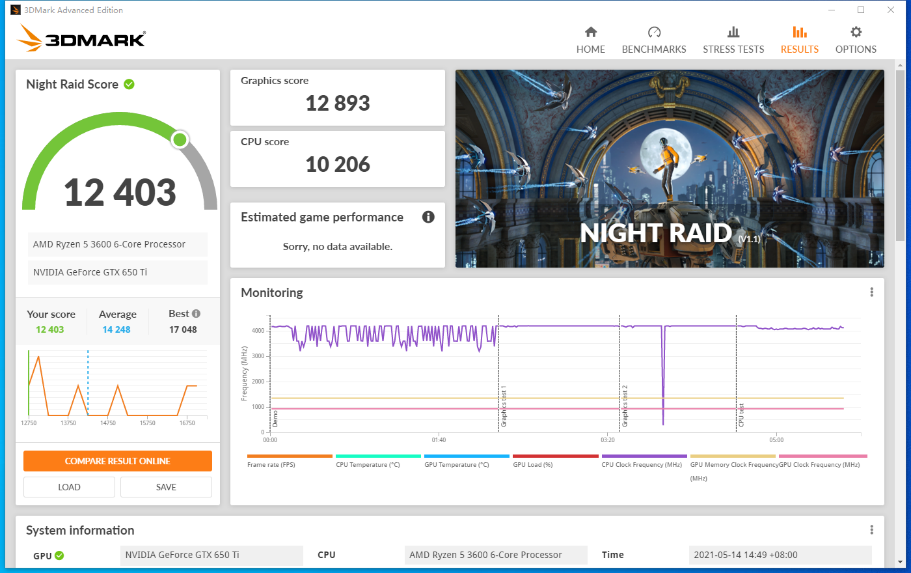The width and height of the screenshot is (911, 573).
Task: Click the 3DMark logo
Action: [x=81, y=38]
